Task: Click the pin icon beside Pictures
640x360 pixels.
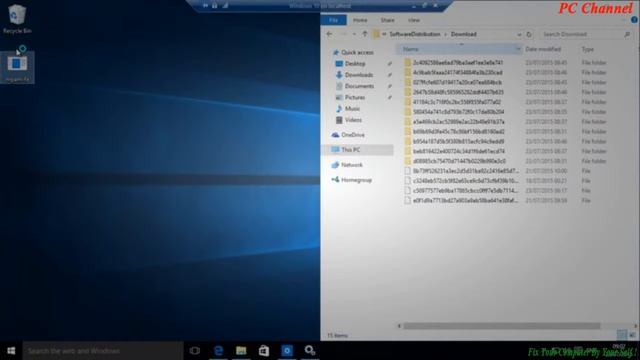Action: 389,98
